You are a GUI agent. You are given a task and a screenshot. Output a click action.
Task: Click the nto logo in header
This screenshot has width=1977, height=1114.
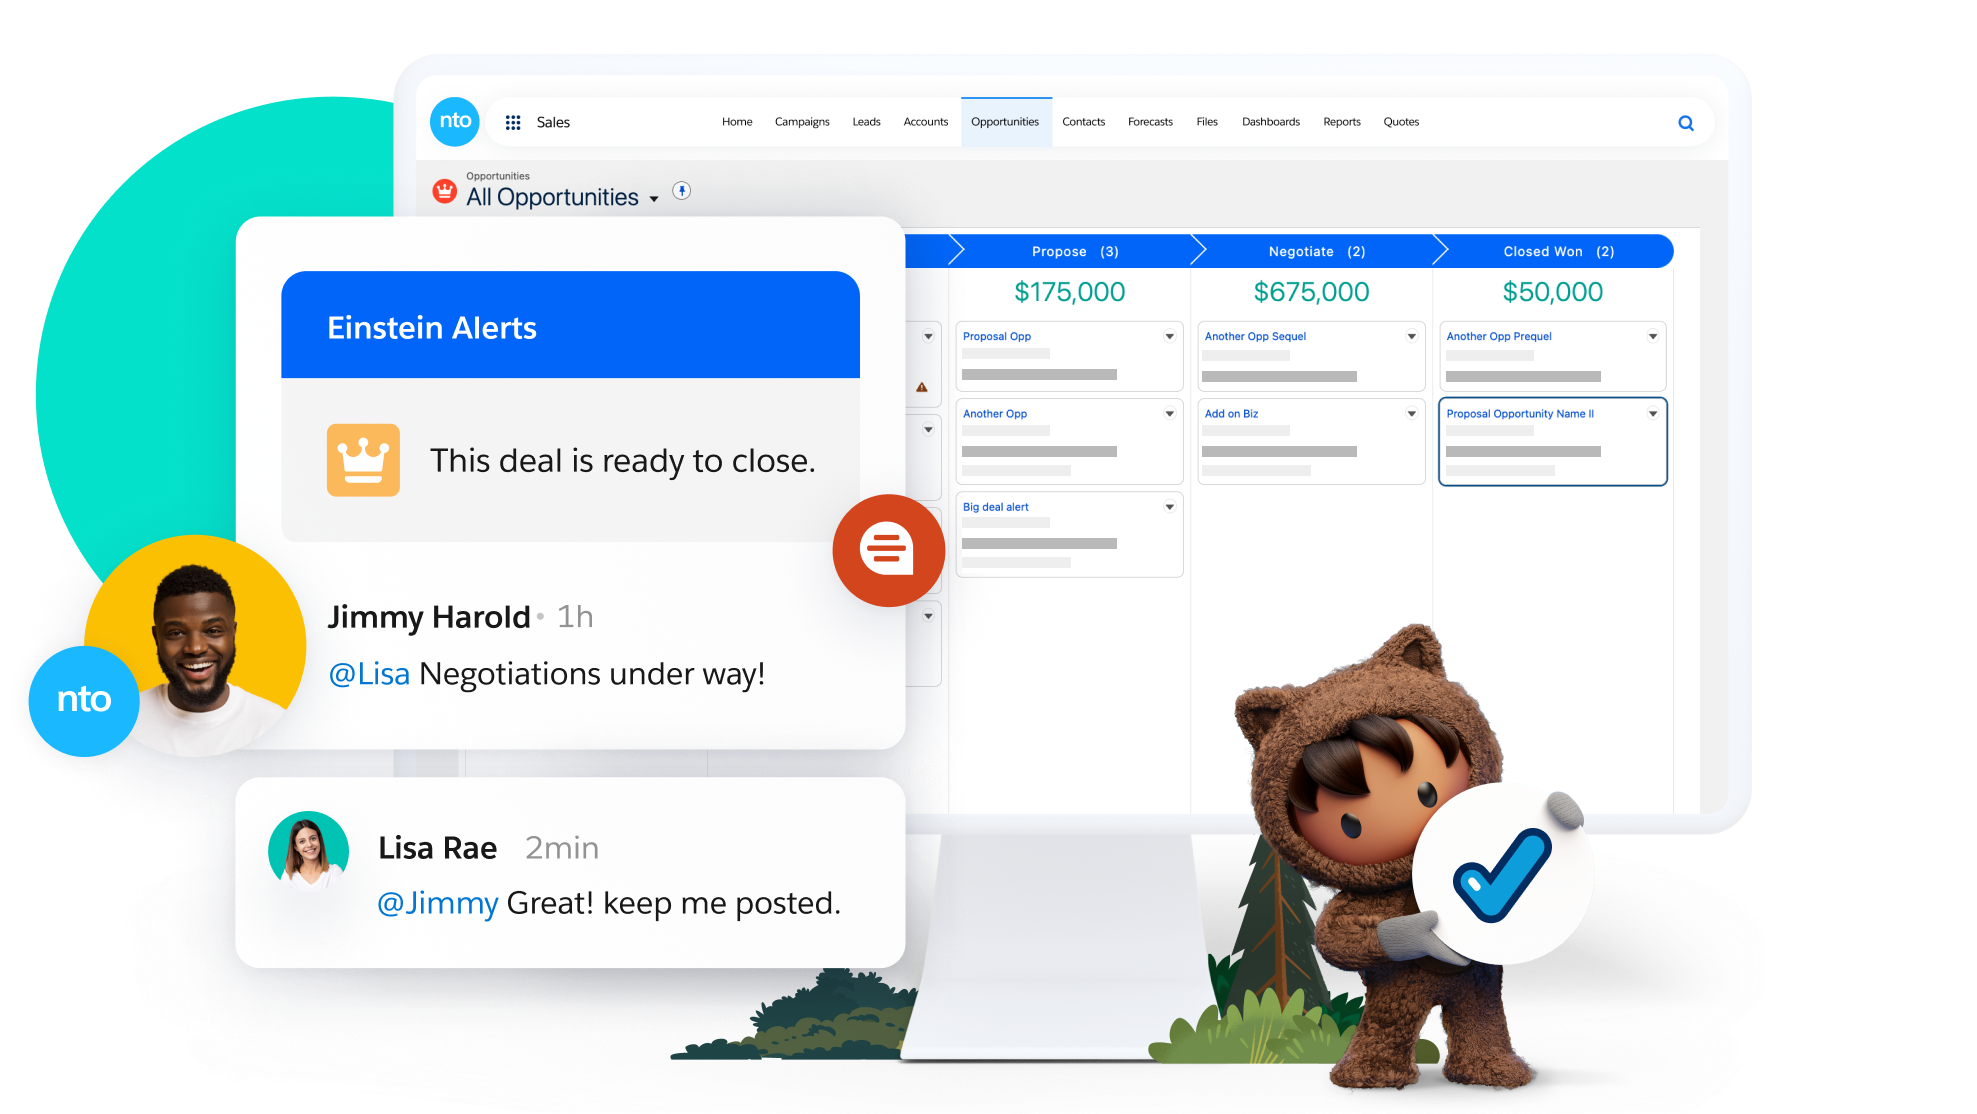(455, 122)
